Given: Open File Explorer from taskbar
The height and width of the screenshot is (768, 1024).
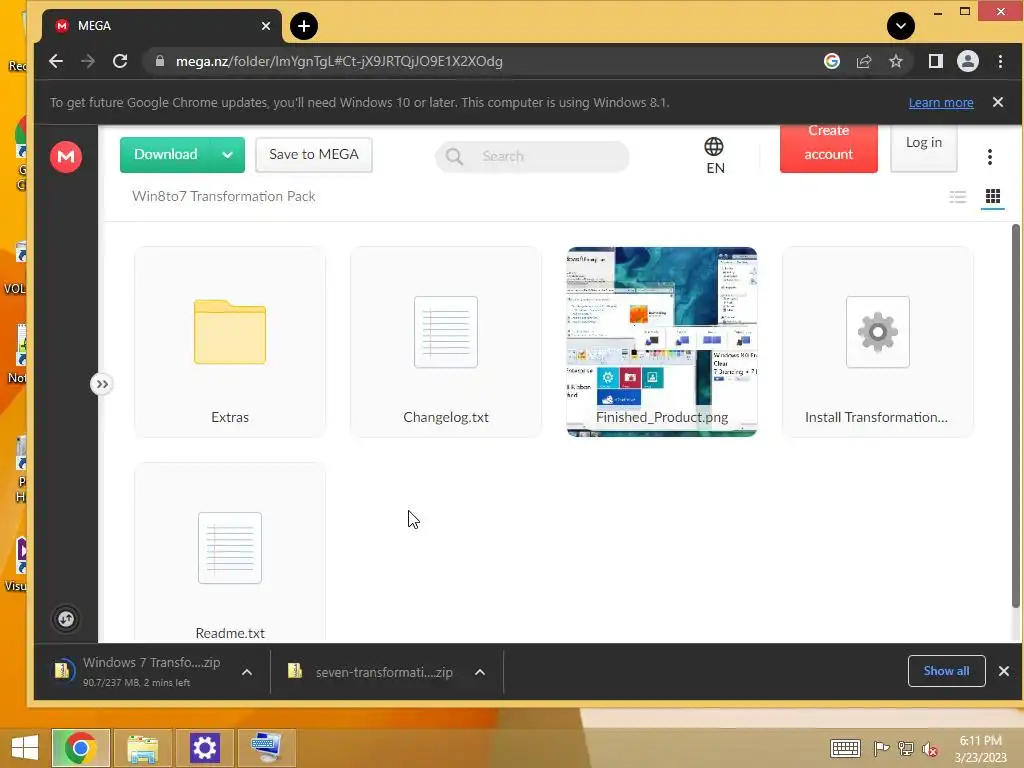Looking at the screenshot, I should 142,748.
